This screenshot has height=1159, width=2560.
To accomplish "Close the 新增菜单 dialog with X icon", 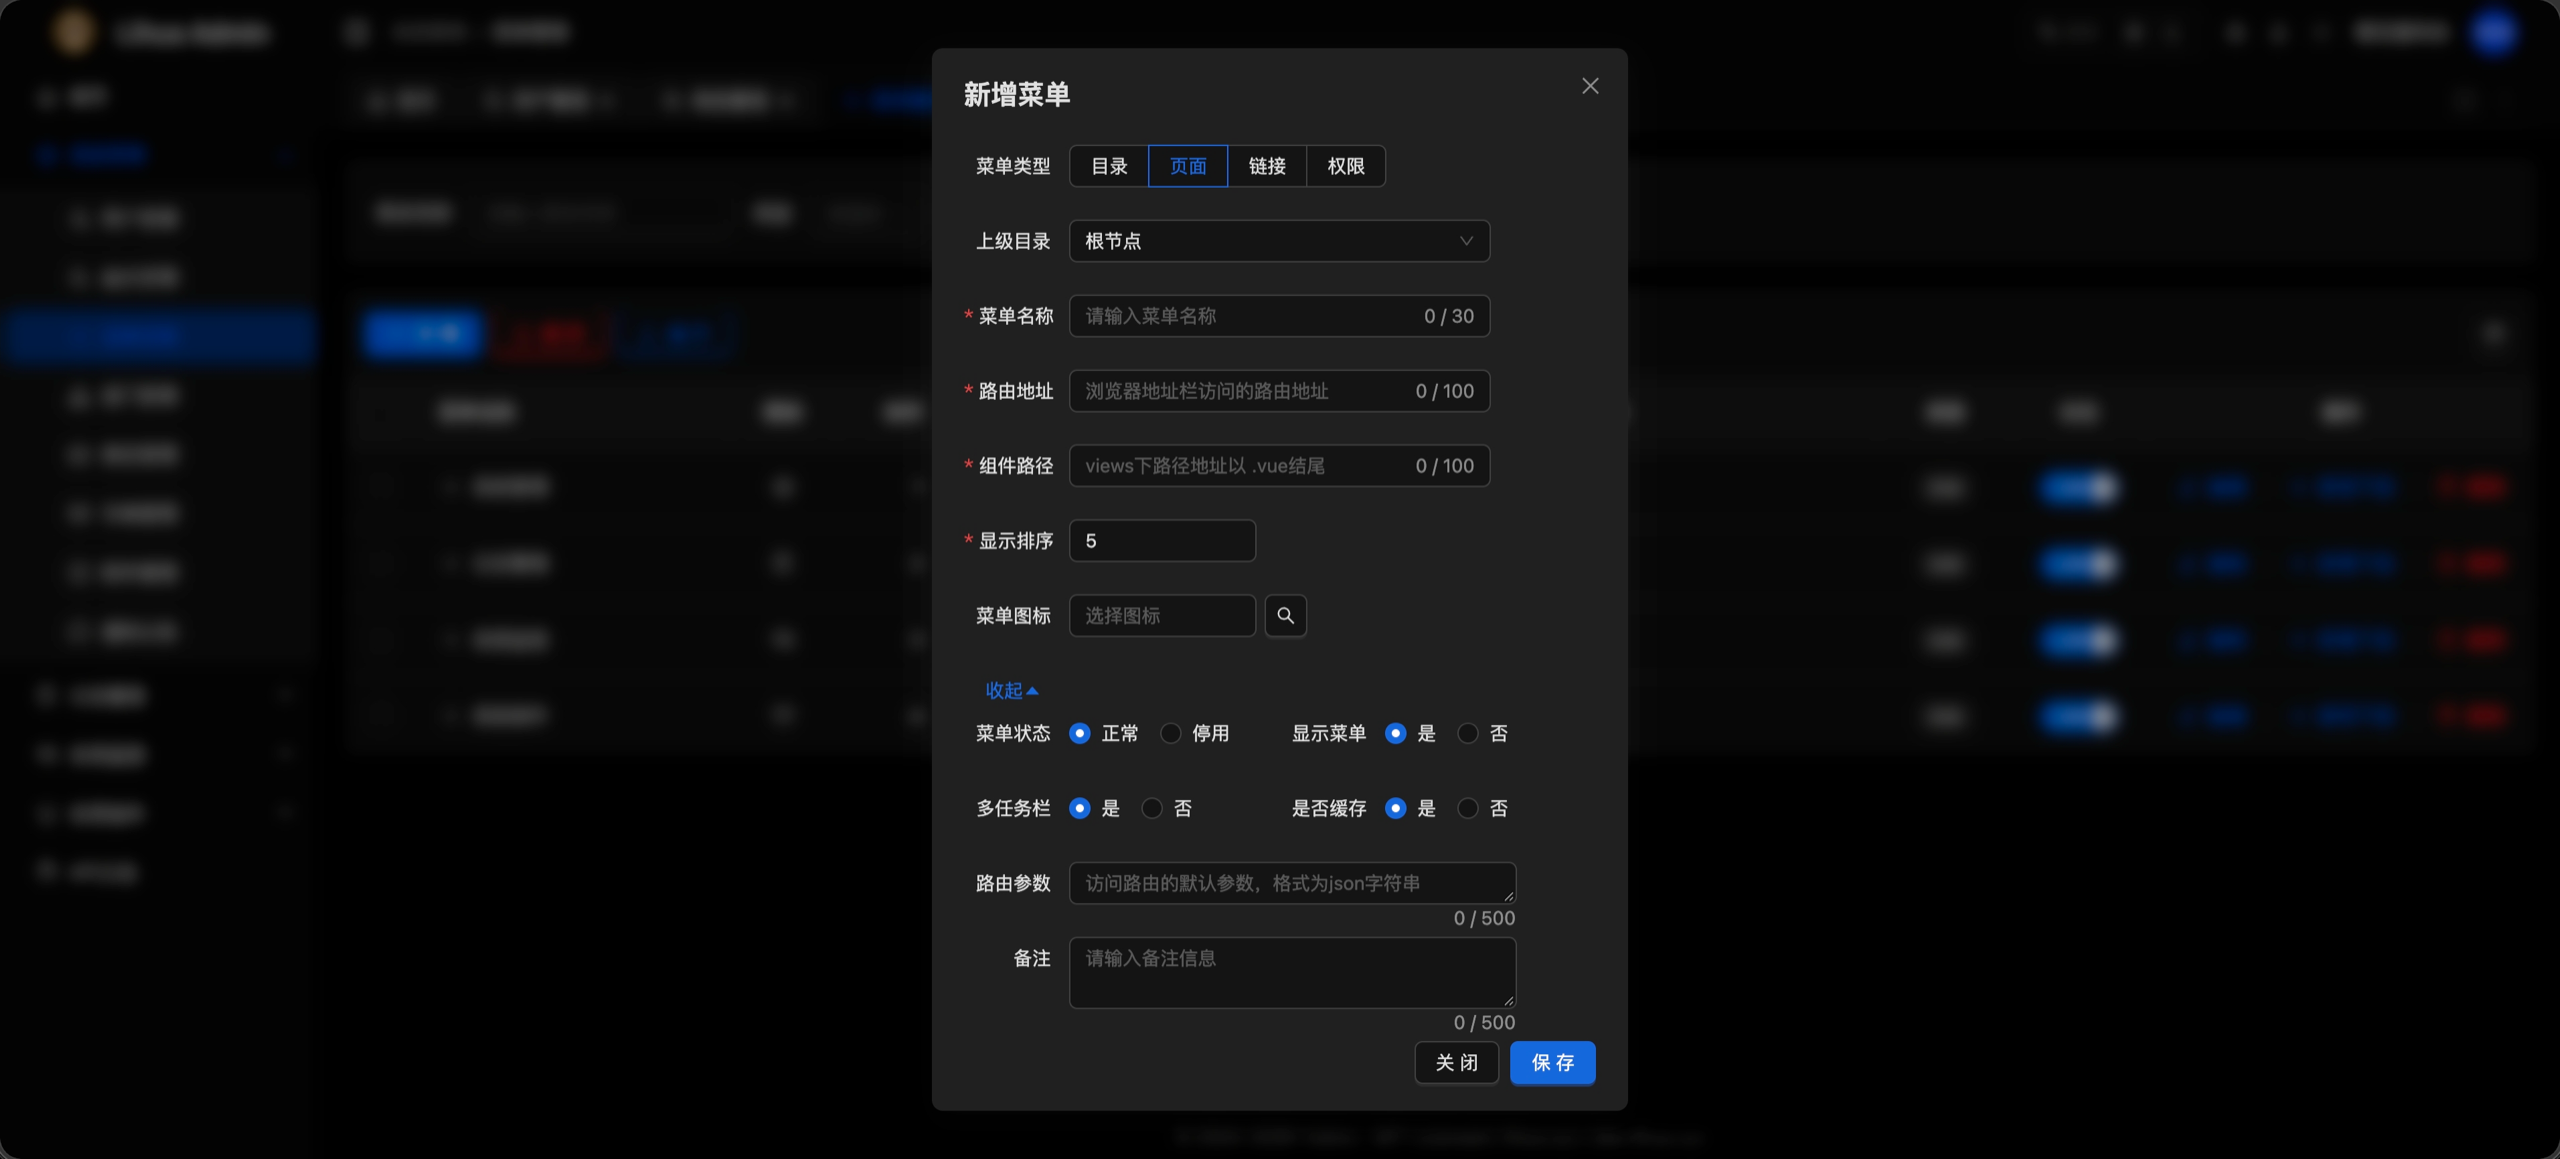I will [1590, 86].
